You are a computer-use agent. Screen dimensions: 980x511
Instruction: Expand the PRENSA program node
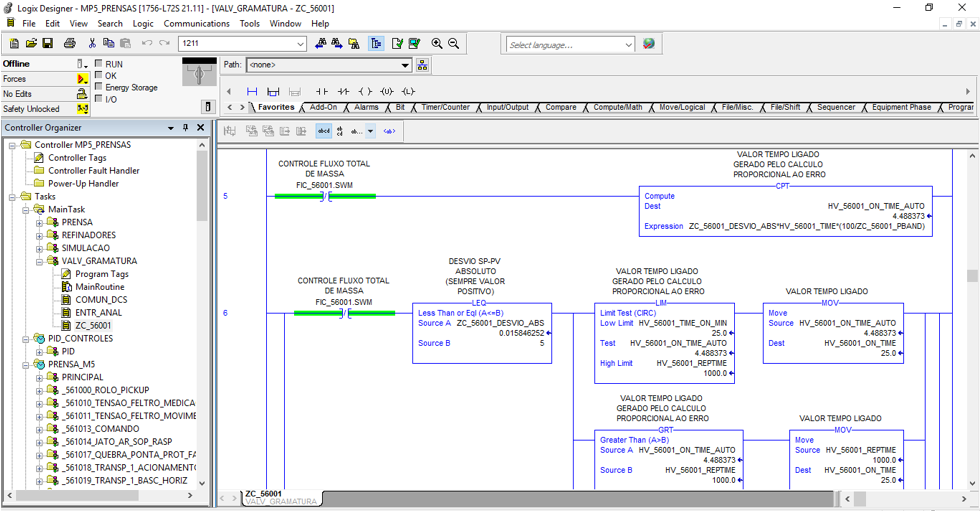[x=39, y=222]
